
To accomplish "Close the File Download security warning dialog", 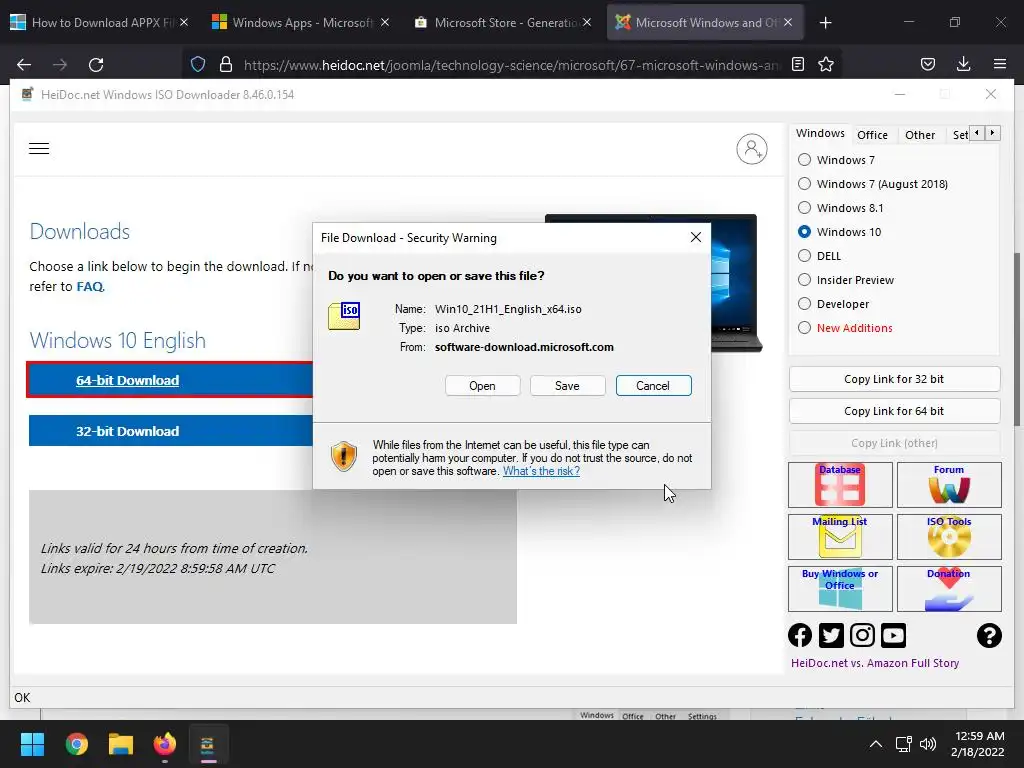I will 696,238.
